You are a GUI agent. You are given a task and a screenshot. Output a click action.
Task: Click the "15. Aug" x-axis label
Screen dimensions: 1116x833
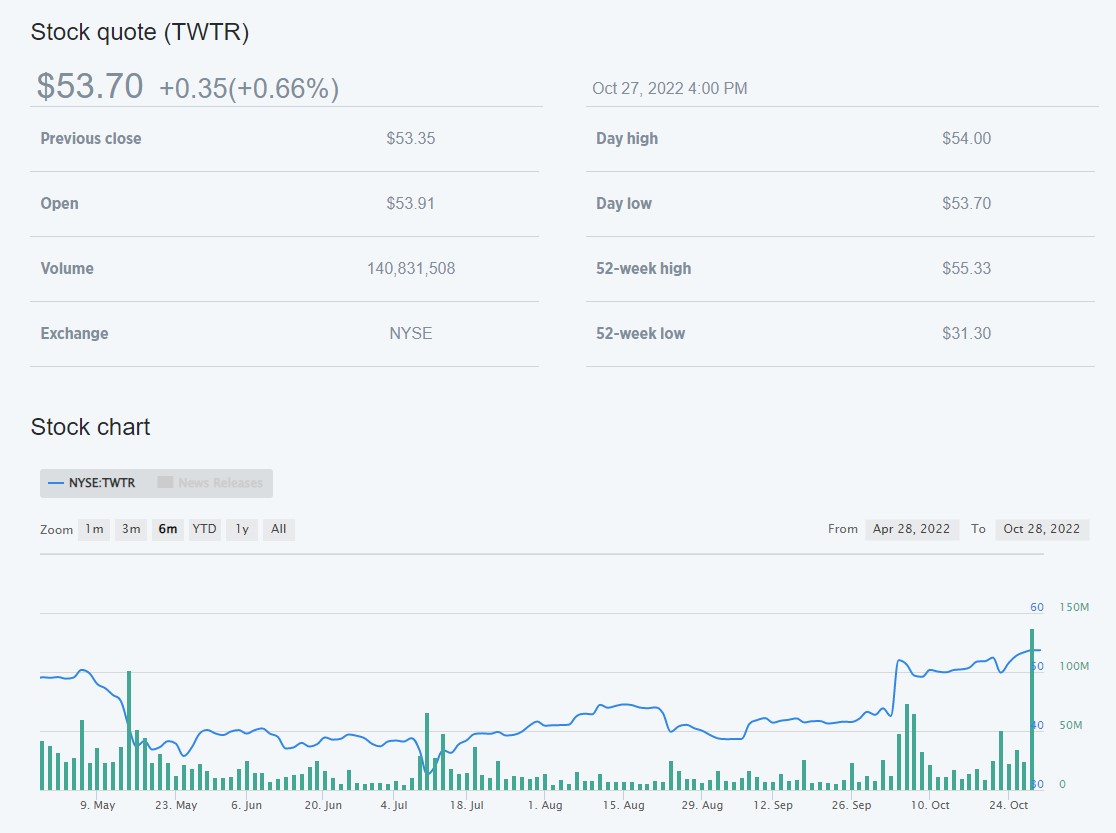(623, 805)
